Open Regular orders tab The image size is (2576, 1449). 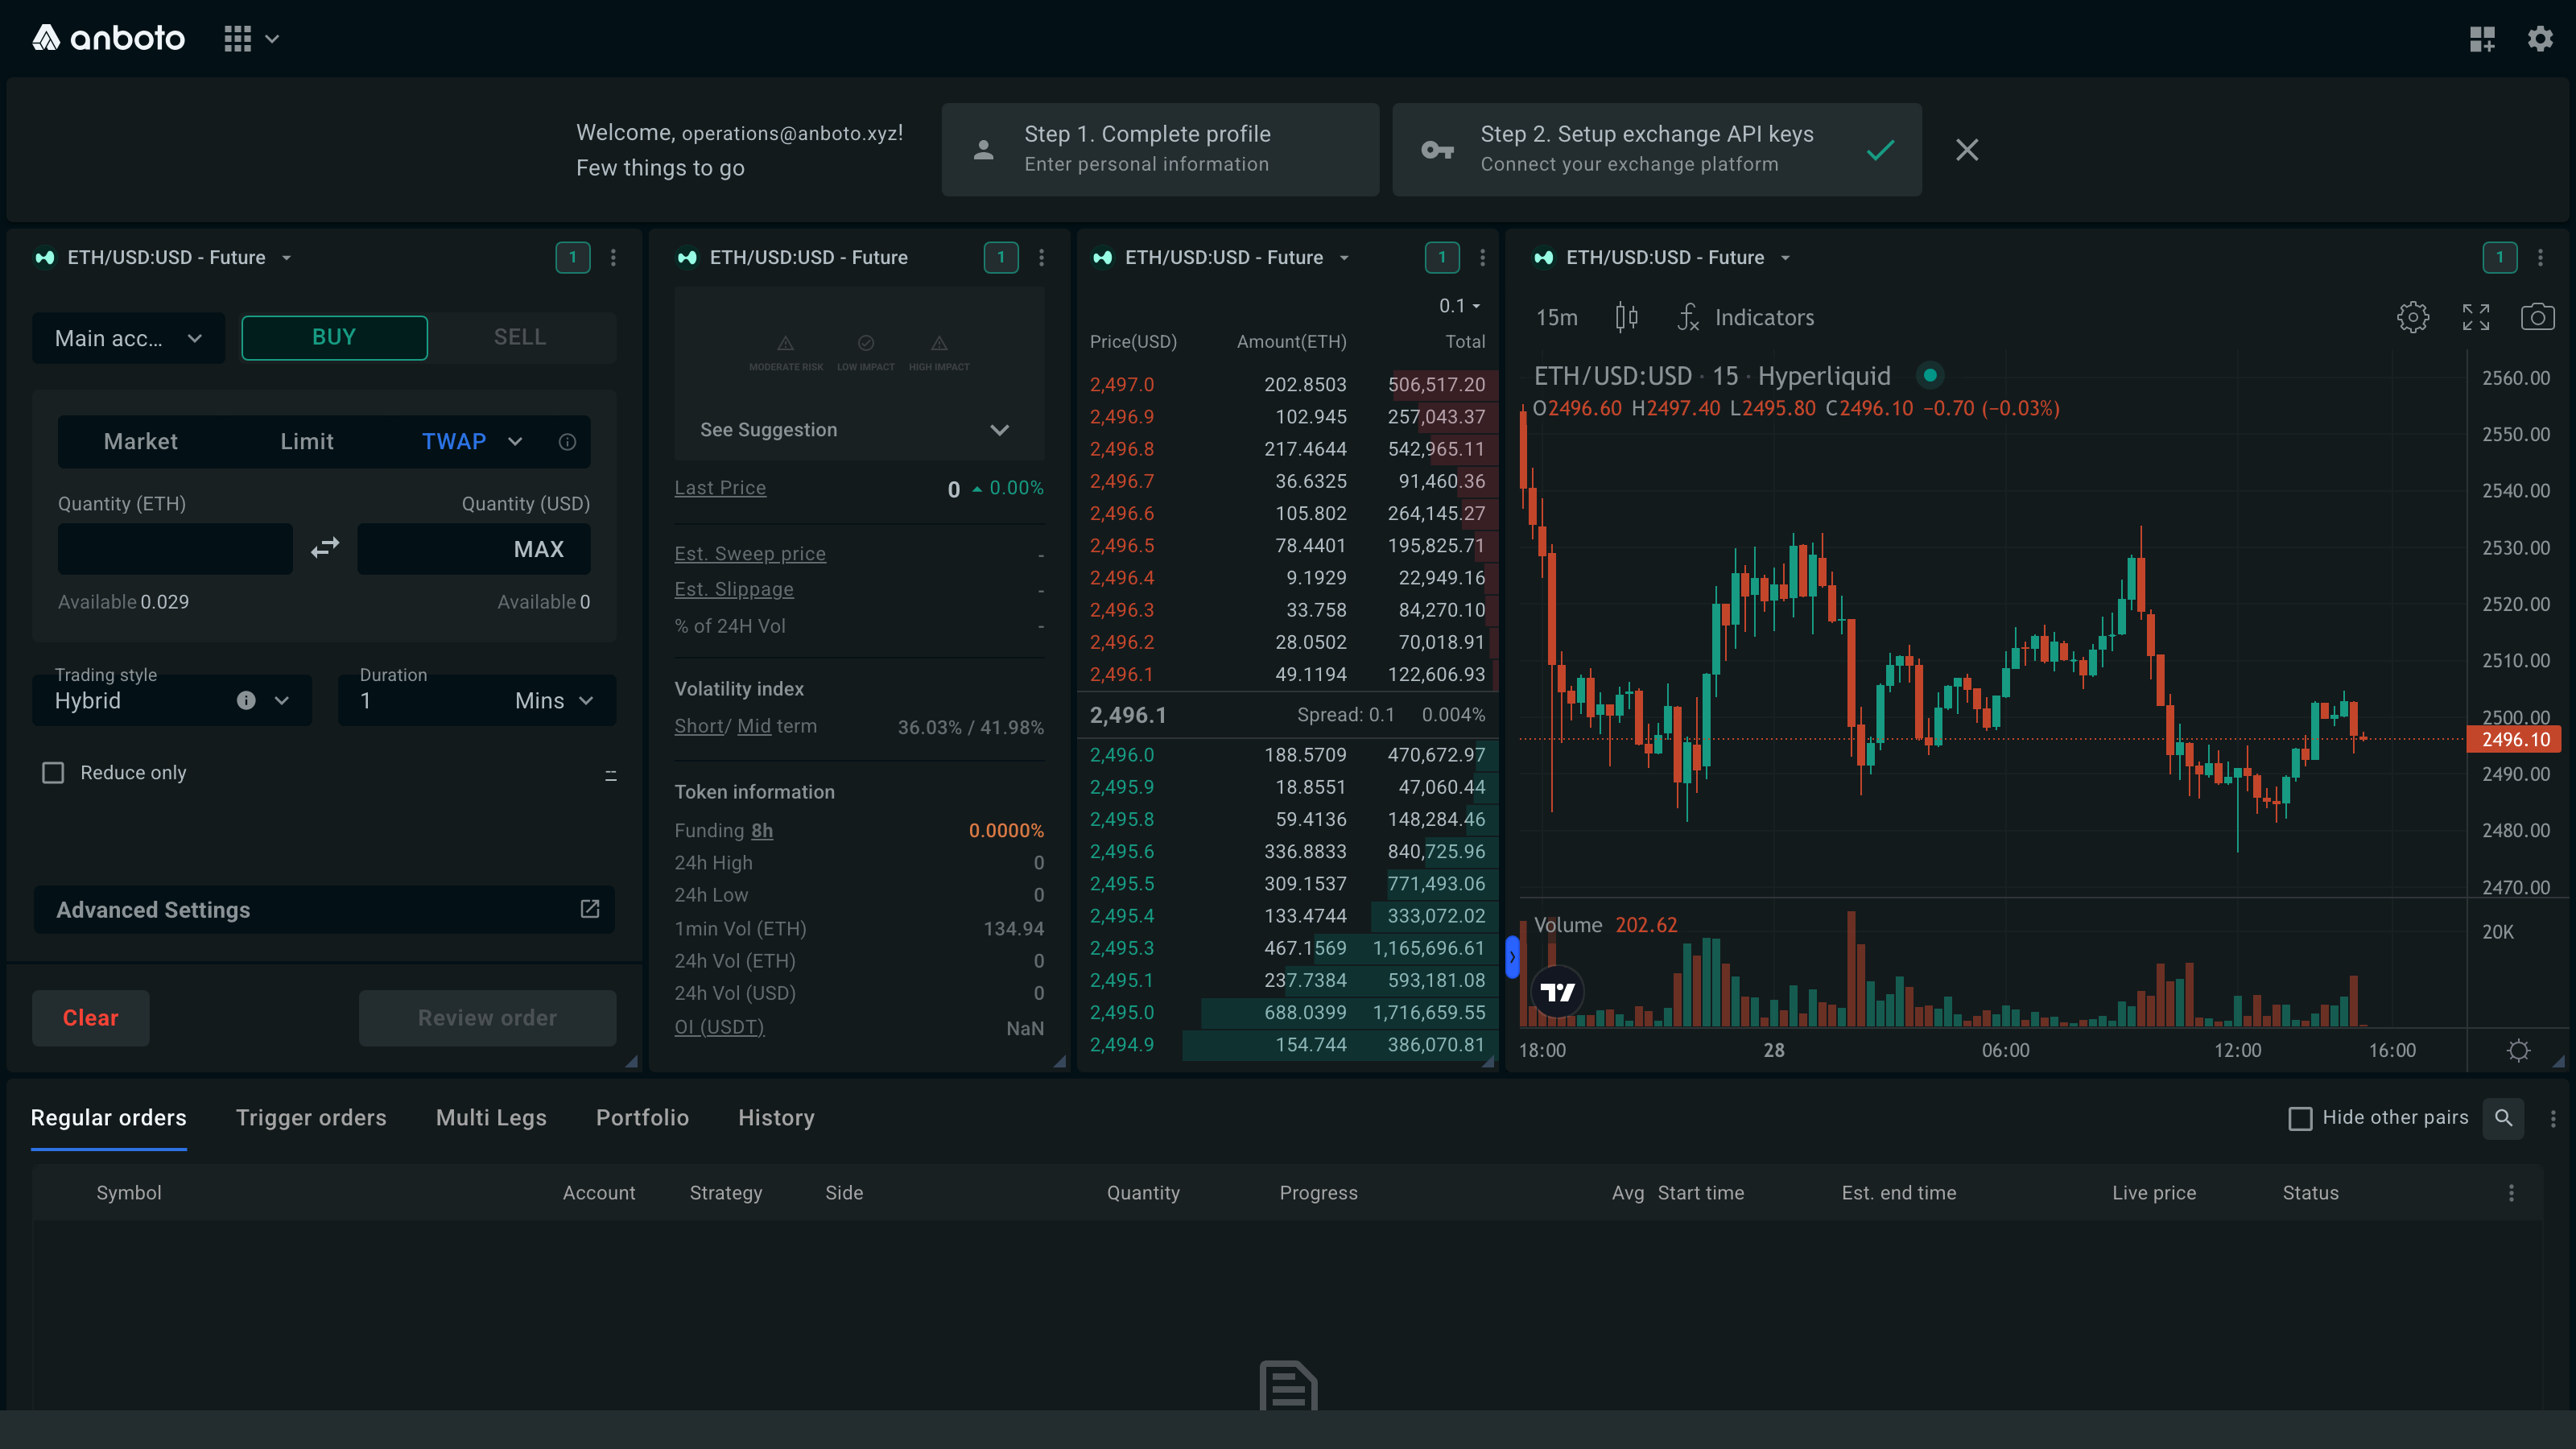click(108, 1118)
